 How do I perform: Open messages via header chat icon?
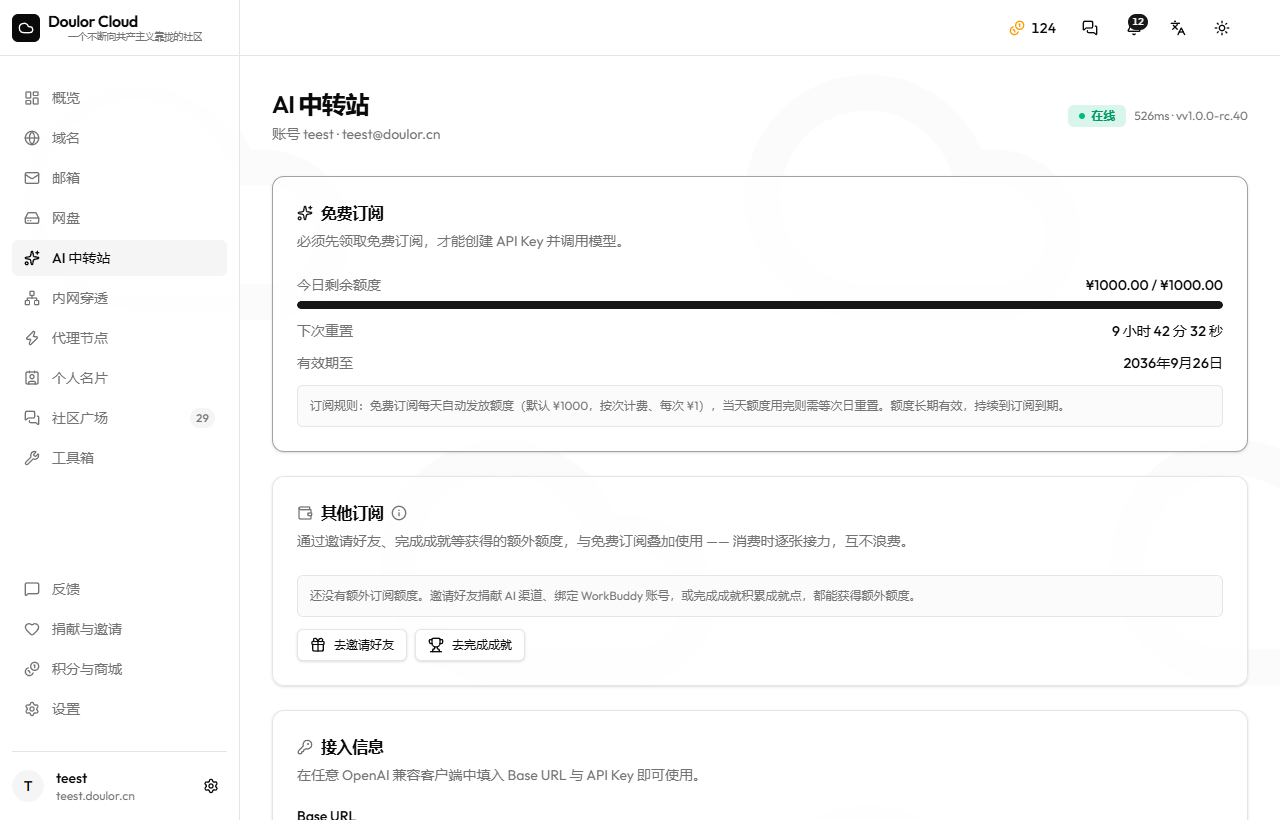[x=1090, y=28]
